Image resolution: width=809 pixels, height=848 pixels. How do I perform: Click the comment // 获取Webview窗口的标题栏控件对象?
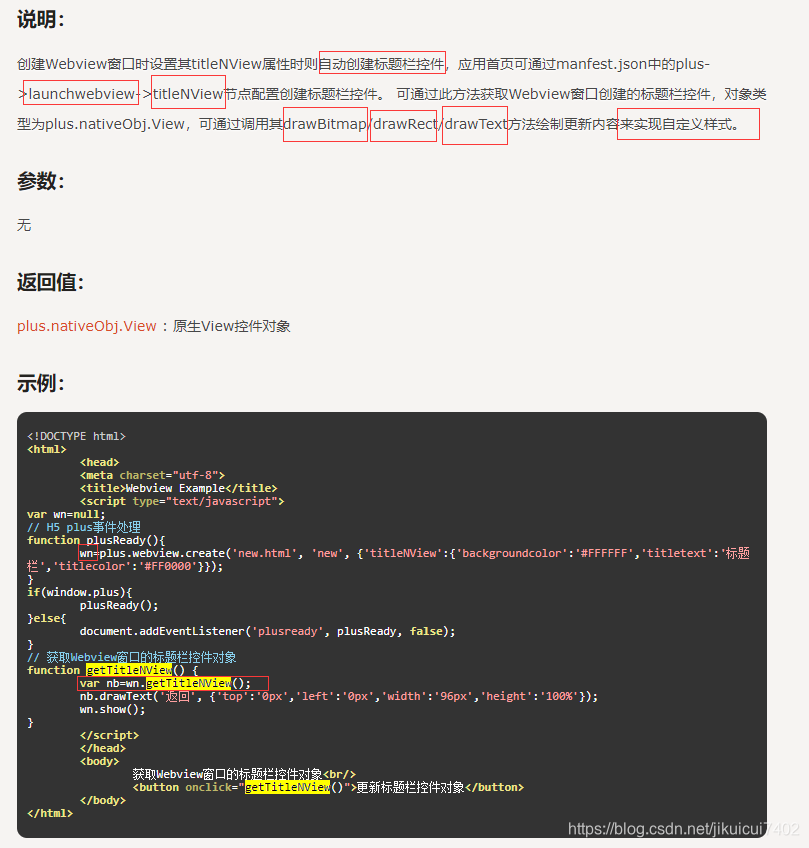point(132,657)
